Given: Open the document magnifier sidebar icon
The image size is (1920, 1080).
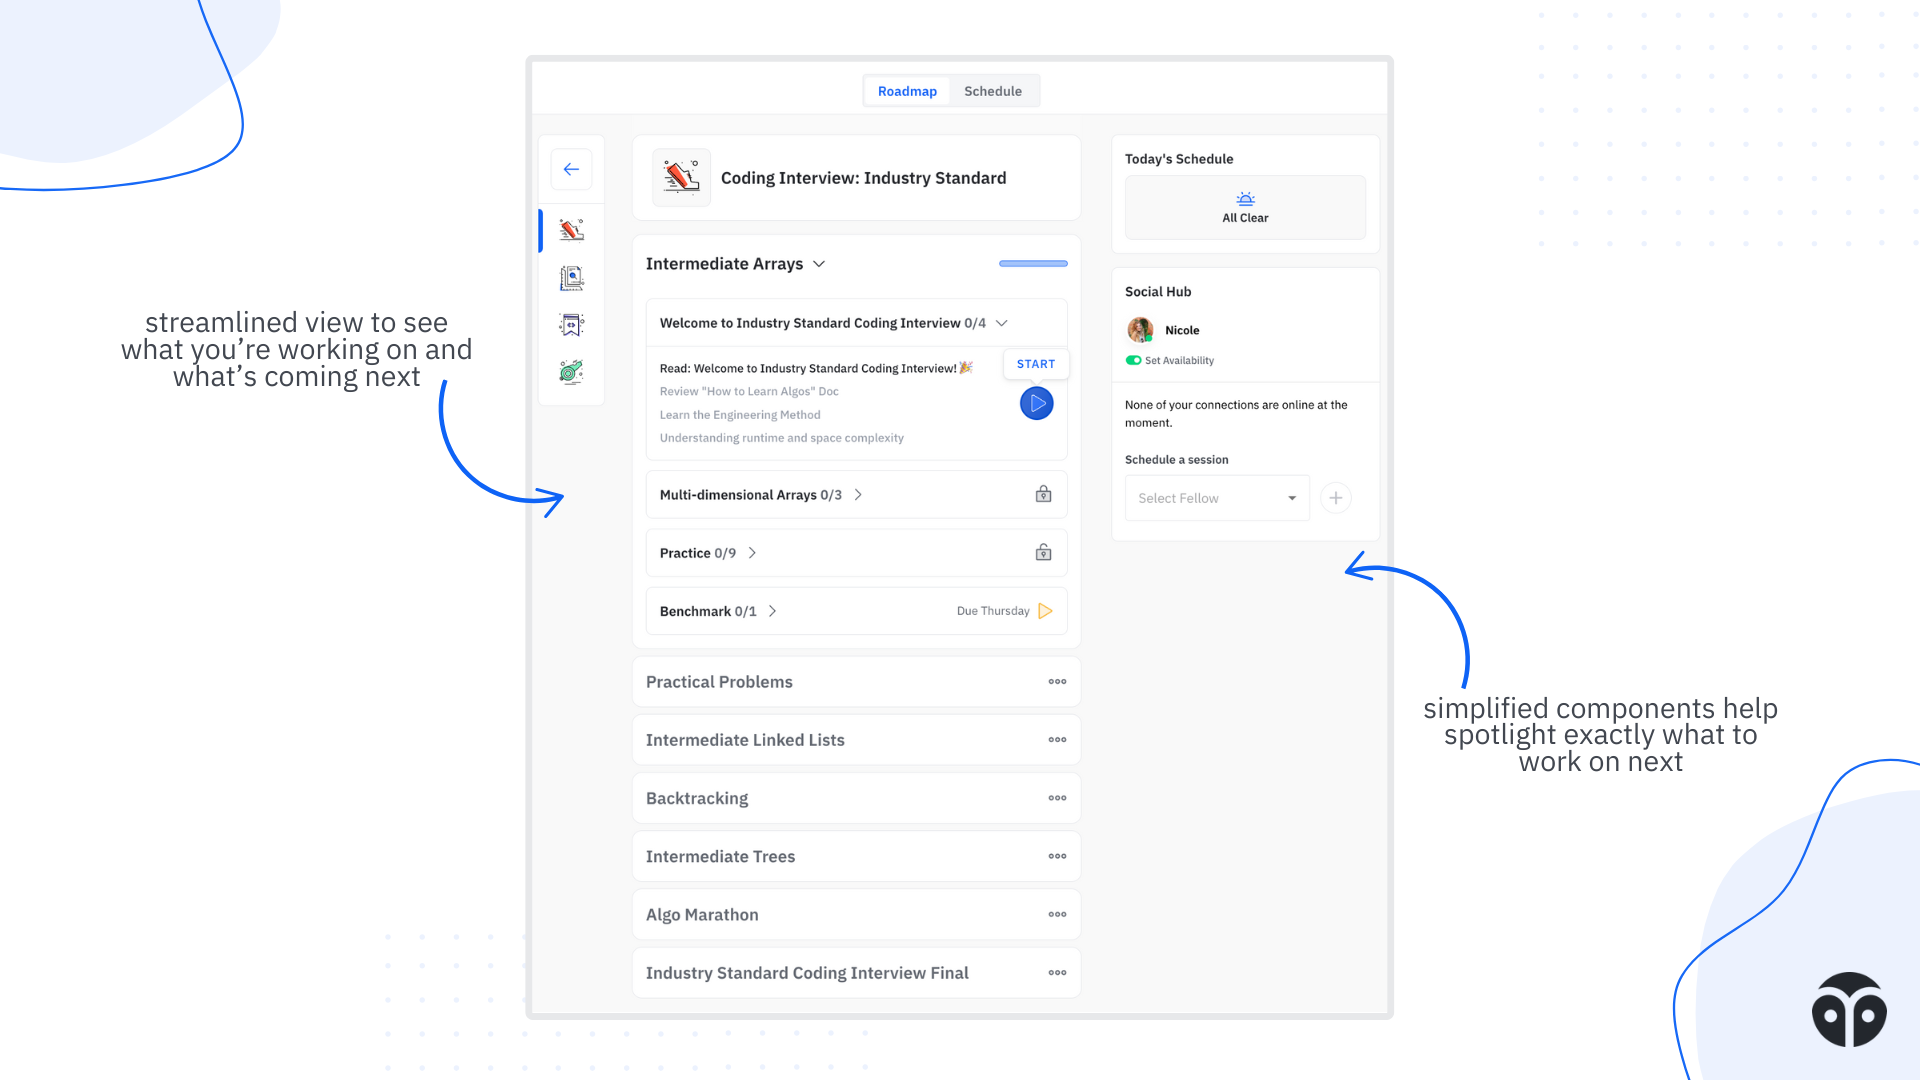Looking at the screenshot, I should tap(571, 278).
